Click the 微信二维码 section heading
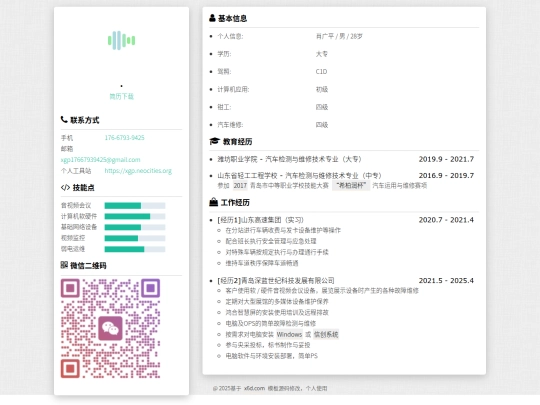The height and width of the screenshot is (405, 540). [x=88, y=265]
